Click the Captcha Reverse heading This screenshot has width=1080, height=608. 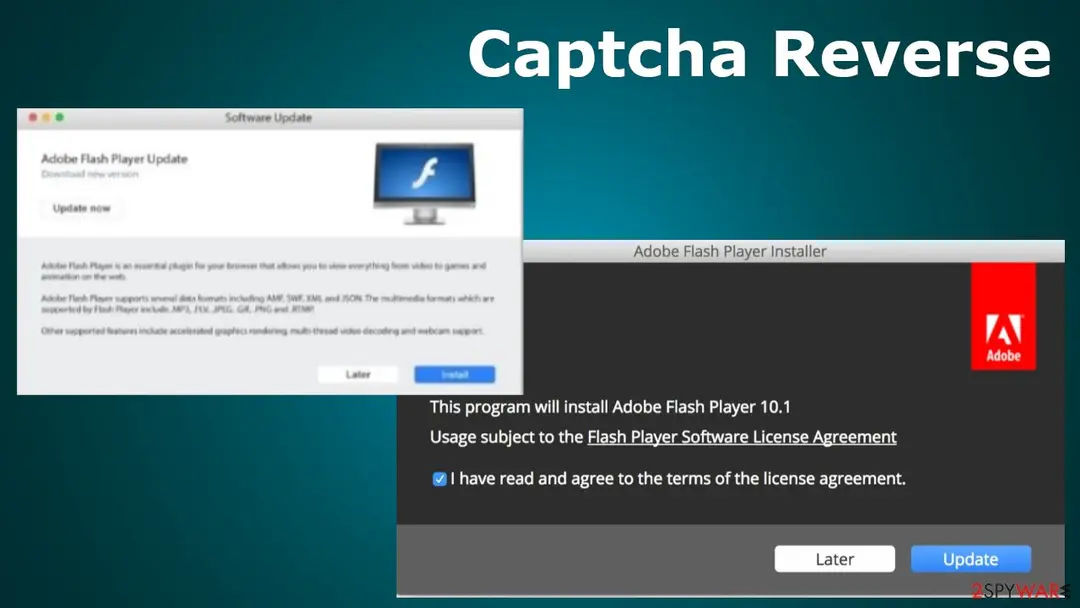coord(759,55)
